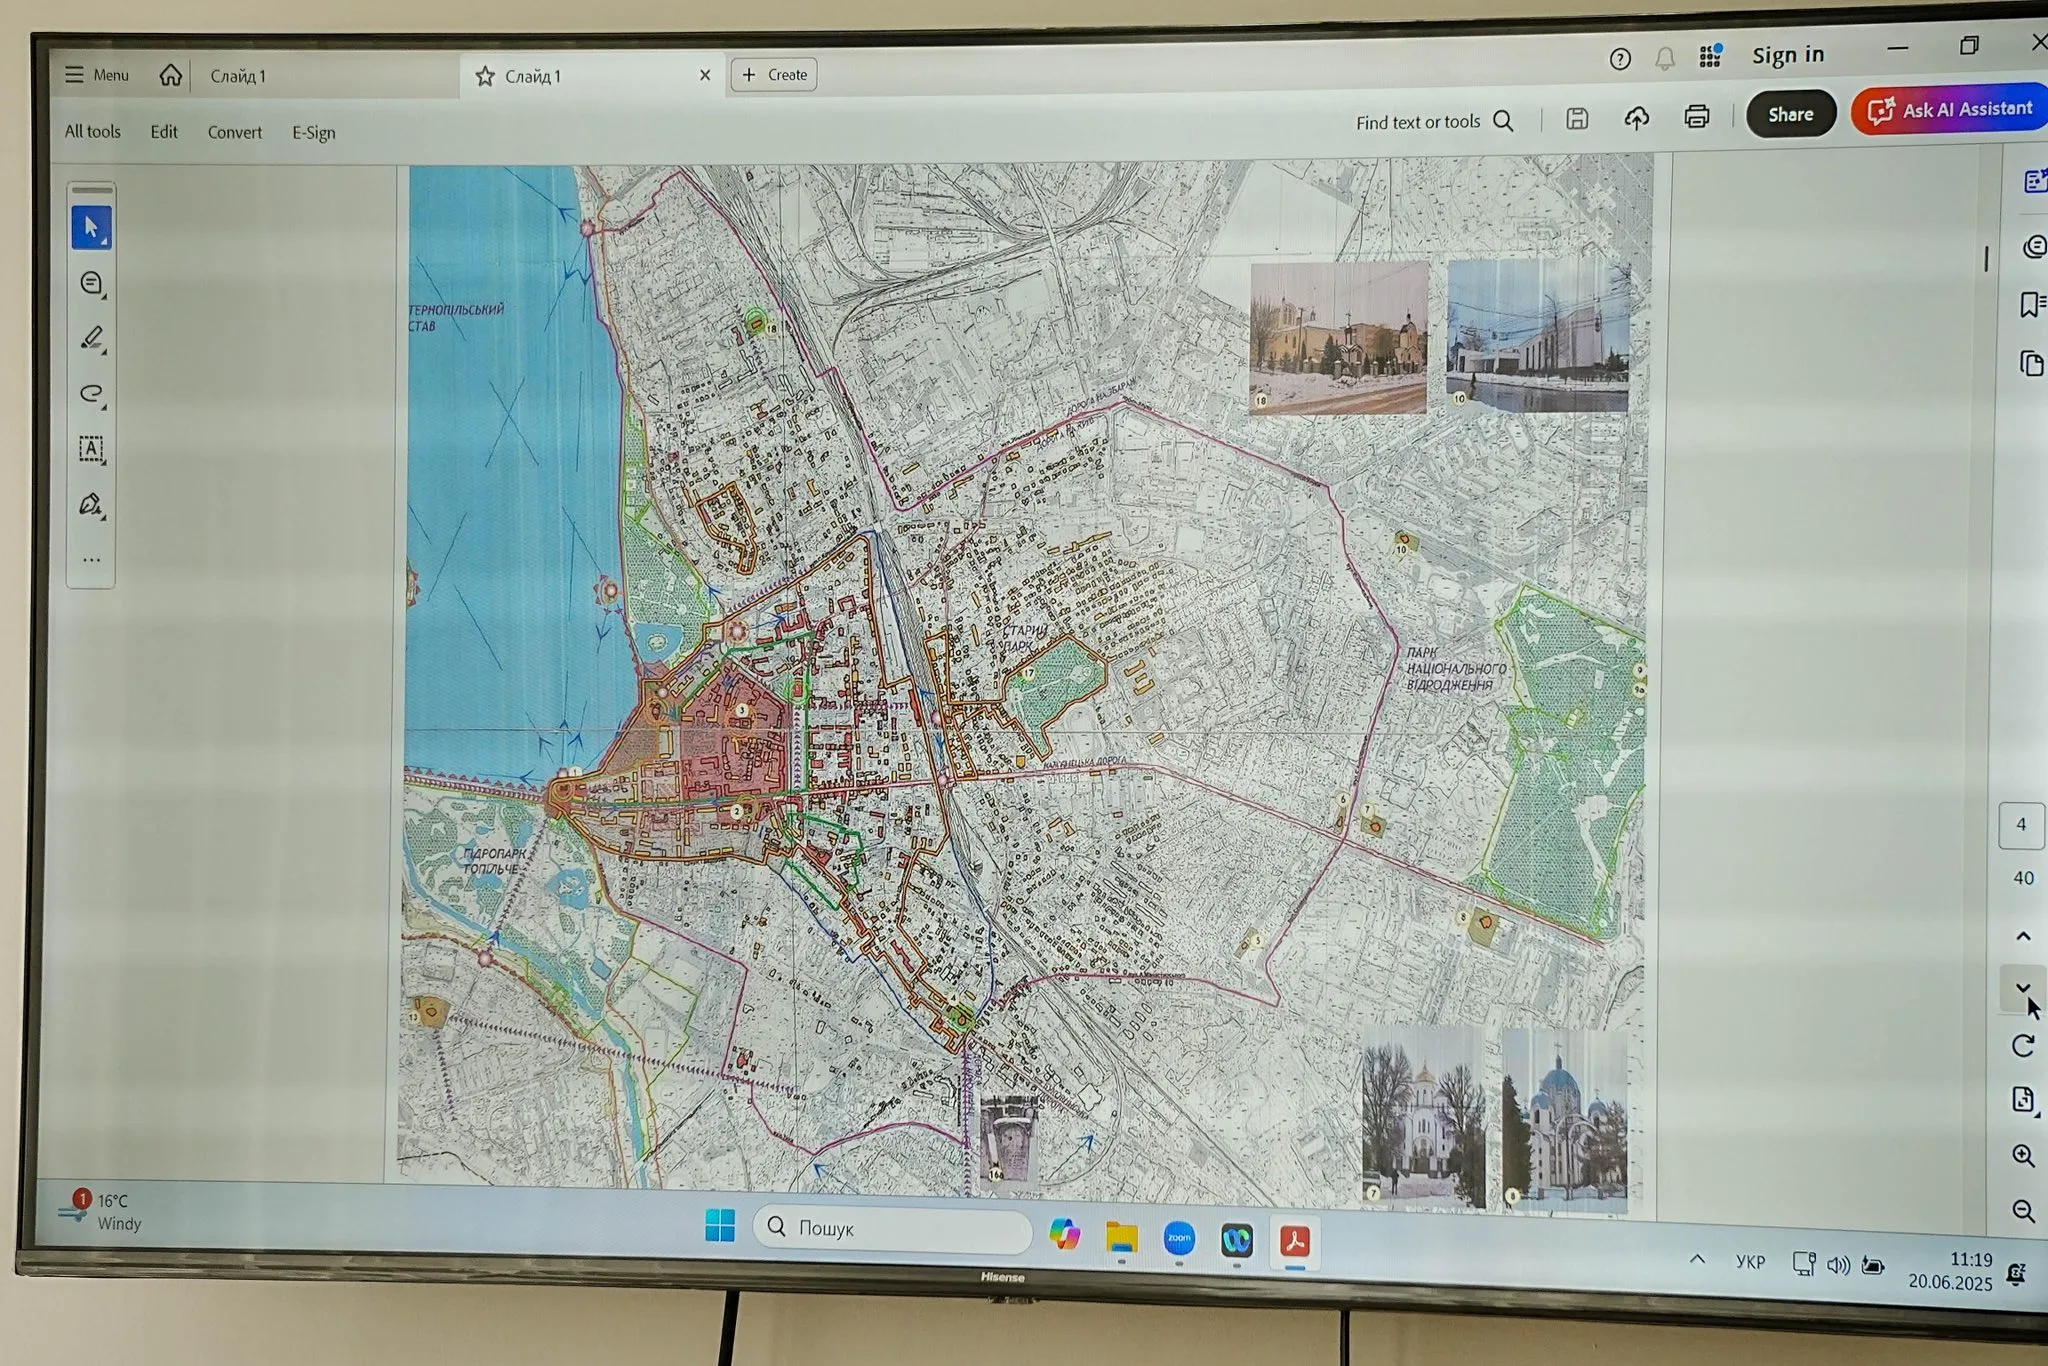Viewport: 2048px width, 1366px height.
Task: Switch to the first Слайд 1 tab
Action: [238, 76]
